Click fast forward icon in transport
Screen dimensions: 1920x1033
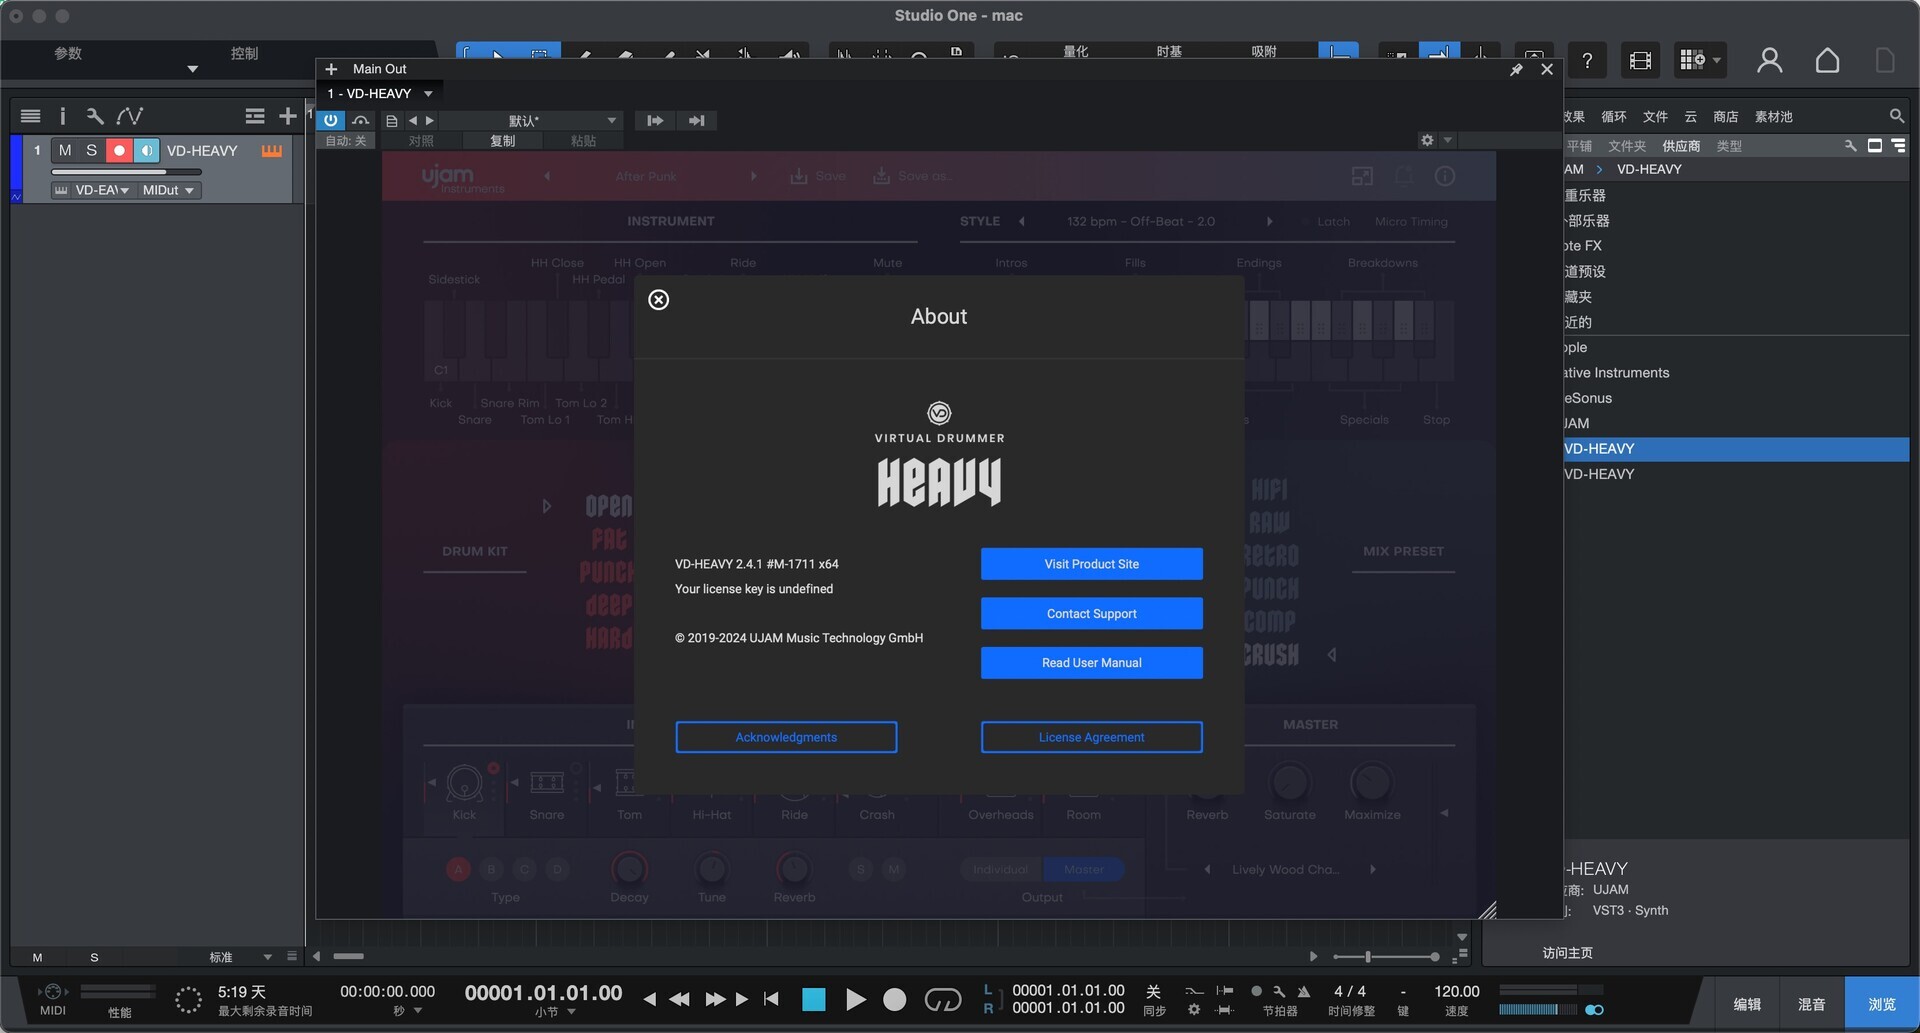[x=715, y=999]
